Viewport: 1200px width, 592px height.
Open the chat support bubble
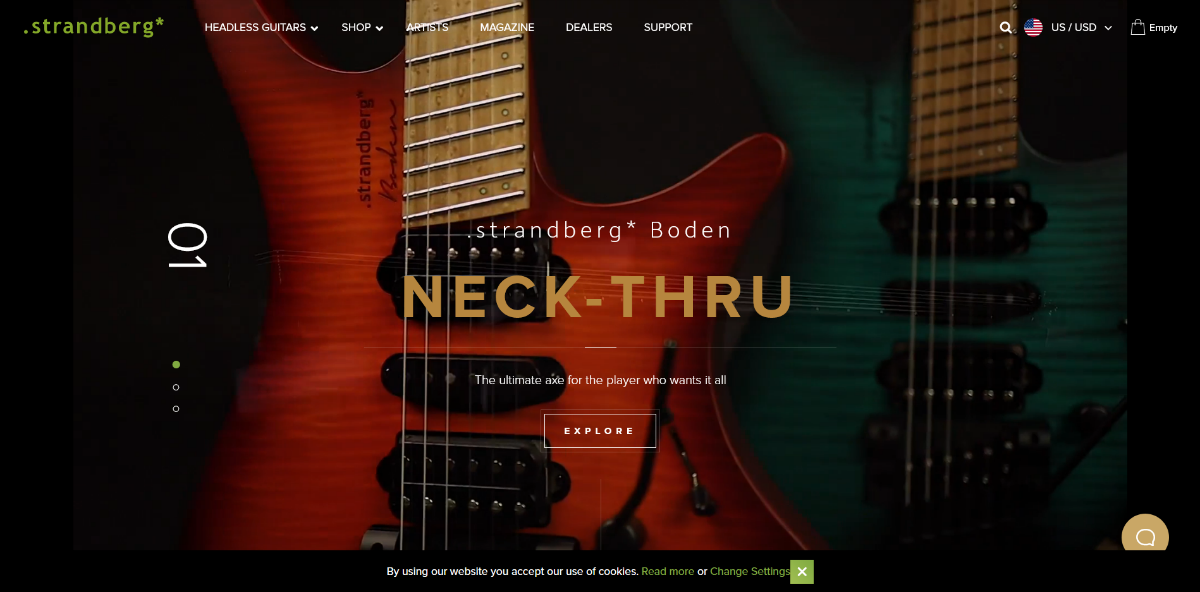pos(1145,538)
